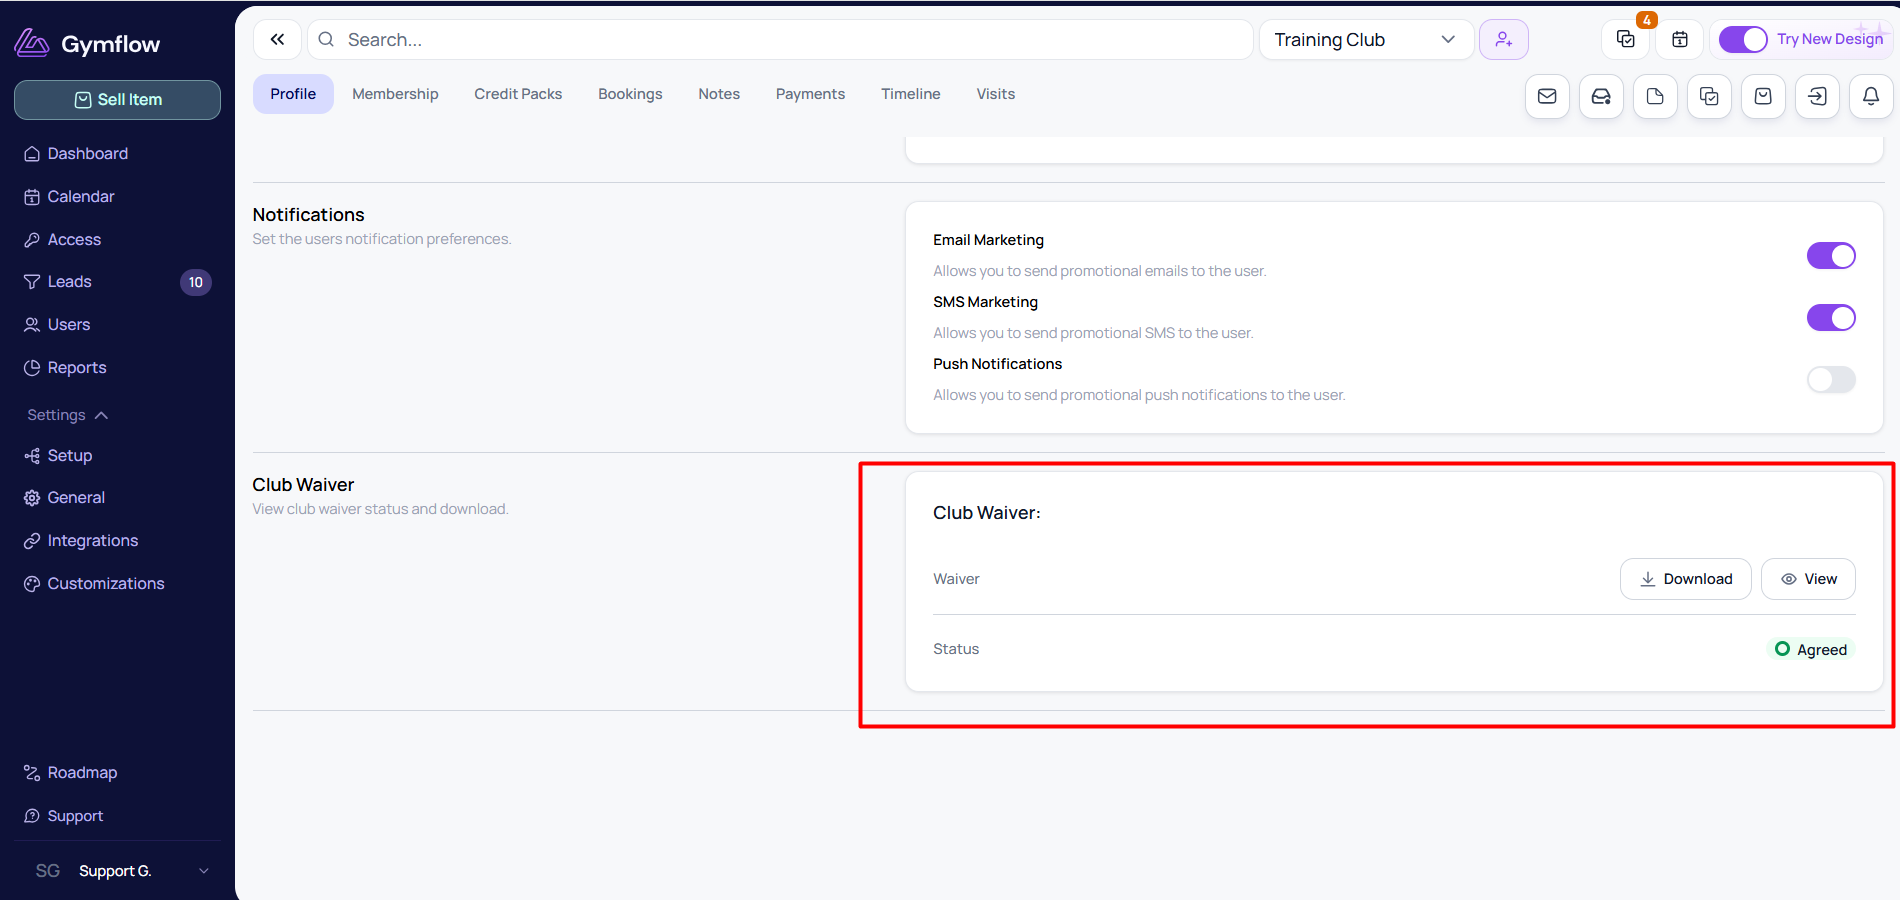
Task: Click the tasks icon beside the shopping bag
Action: click(1709, 97)
